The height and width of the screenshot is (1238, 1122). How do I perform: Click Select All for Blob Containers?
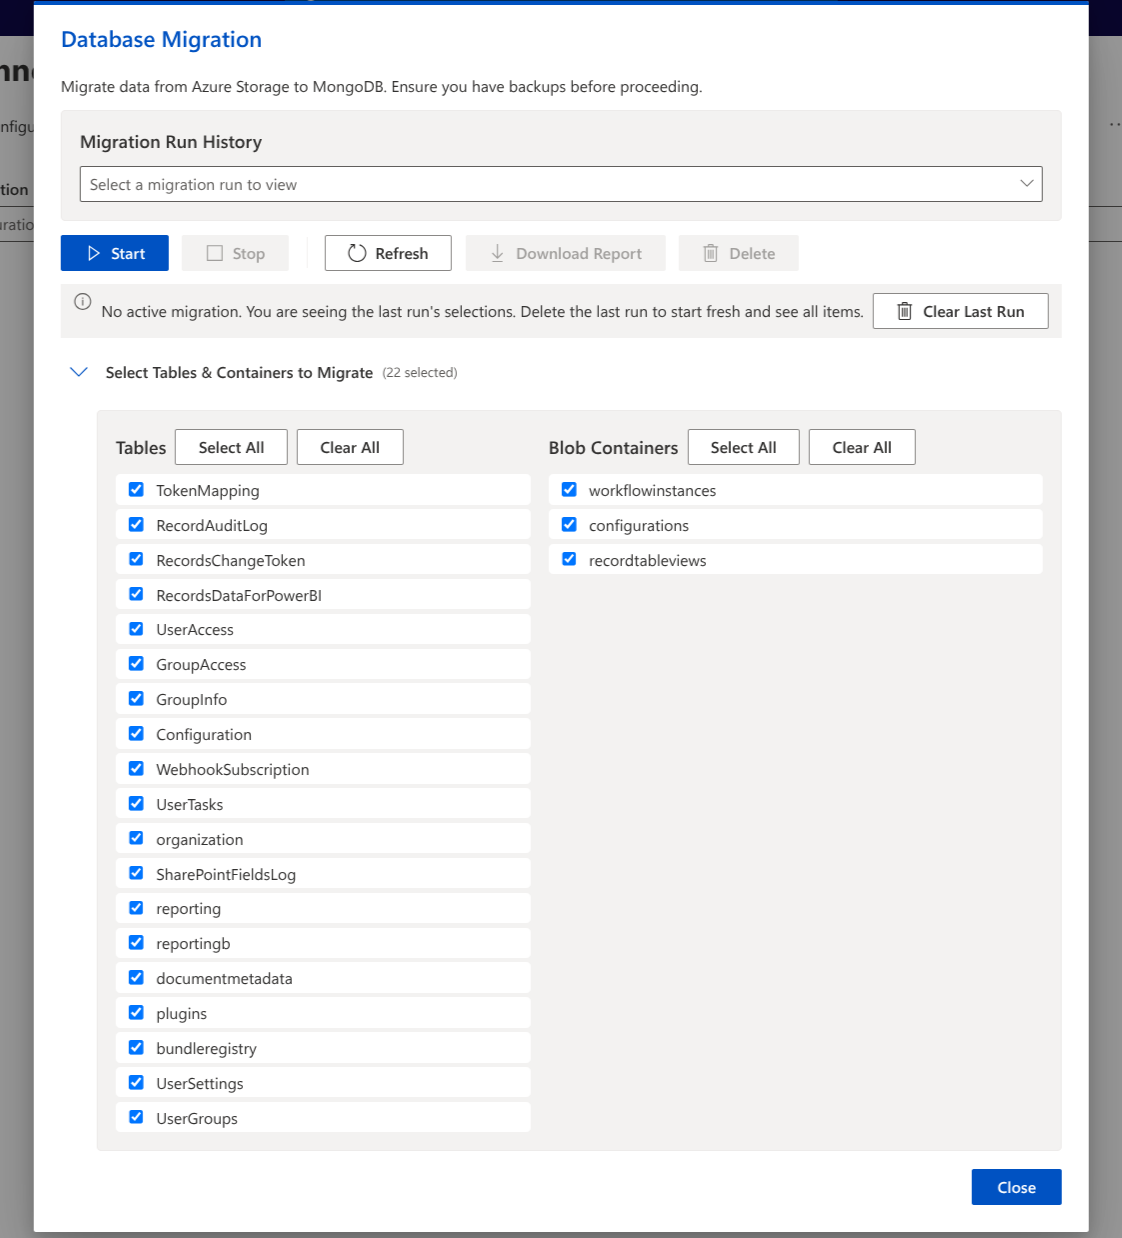743,447
